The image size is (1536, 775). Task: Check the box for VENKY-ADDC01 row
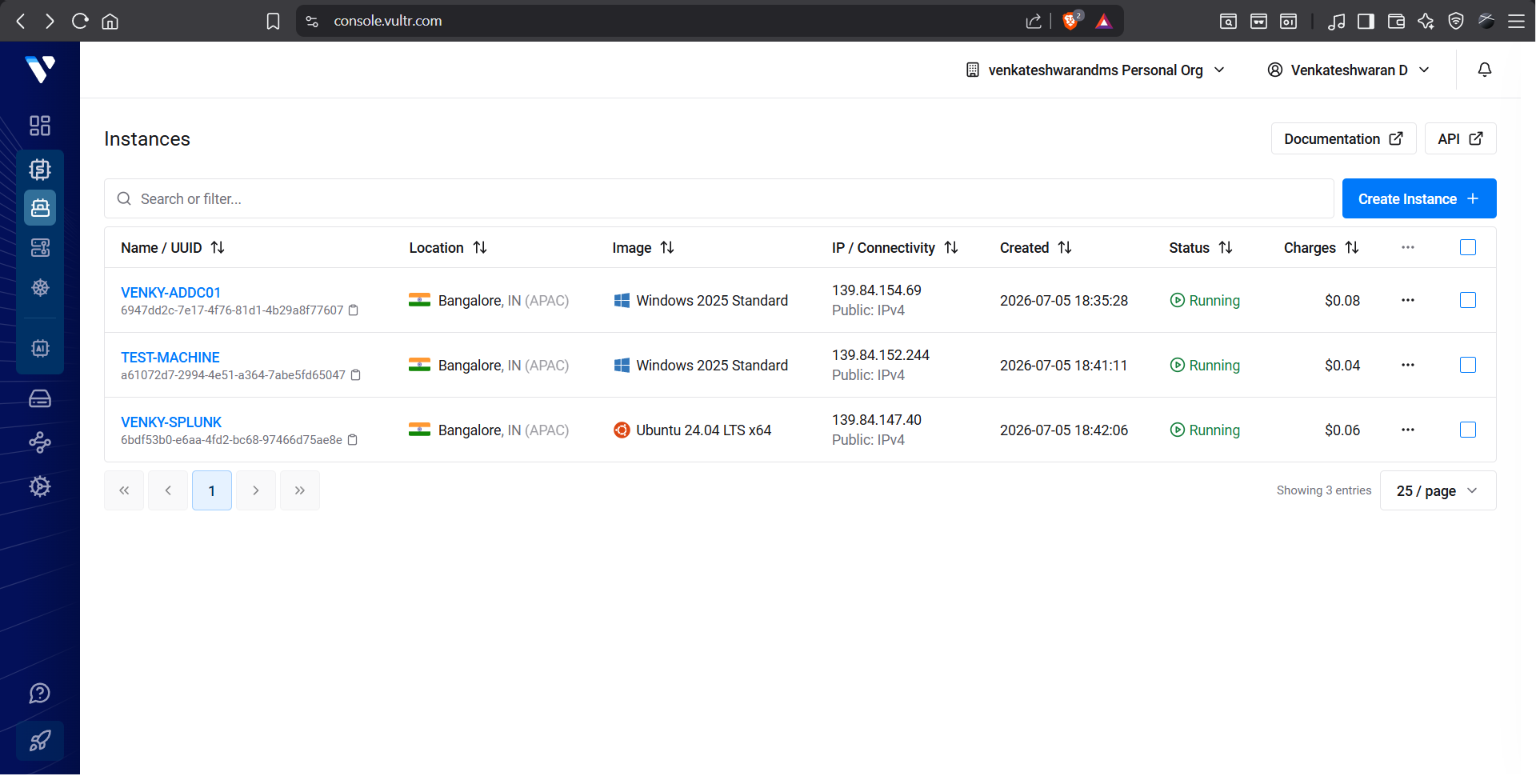click(1468, 300)
